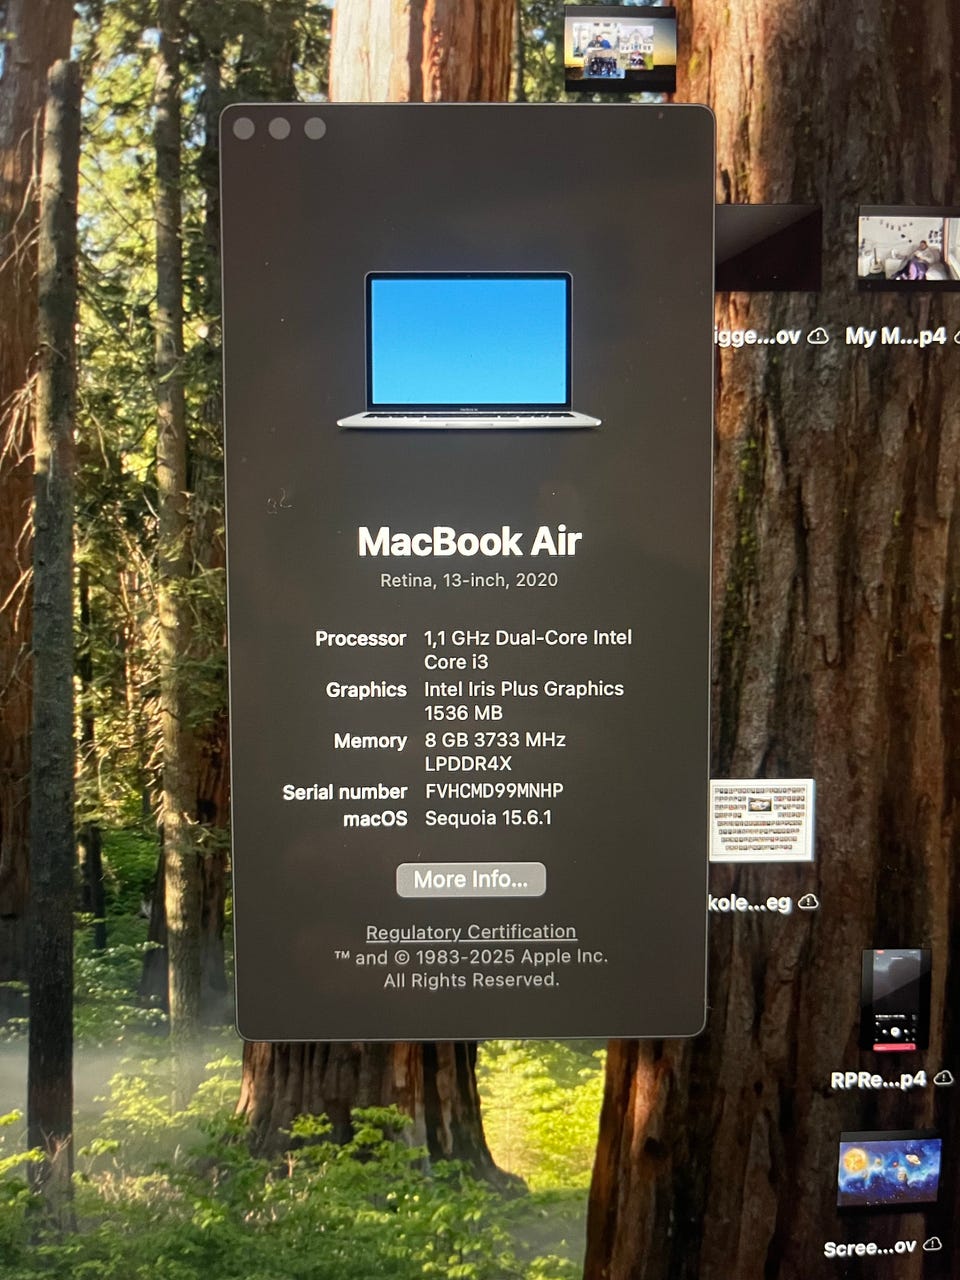960x1280 pixels.
Task: Click the 8 GB 3733 MHz memory value
Action: 495,740
